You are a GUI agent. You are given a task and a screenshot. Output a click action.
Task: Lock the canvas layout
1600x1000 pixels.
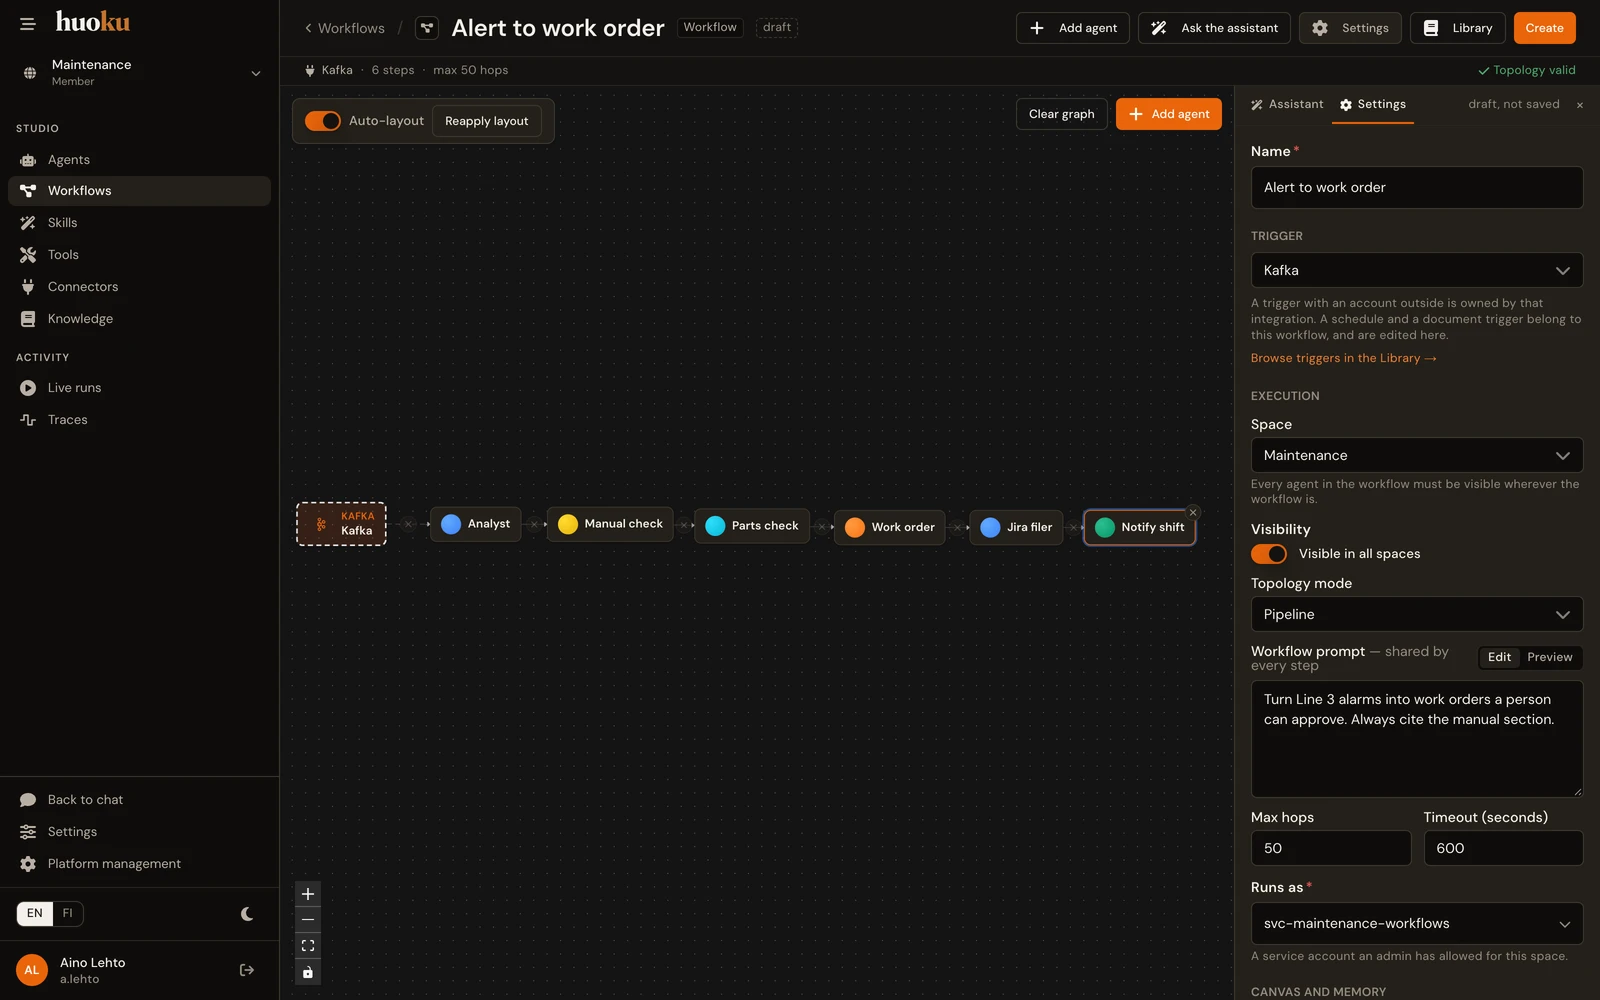308,972
